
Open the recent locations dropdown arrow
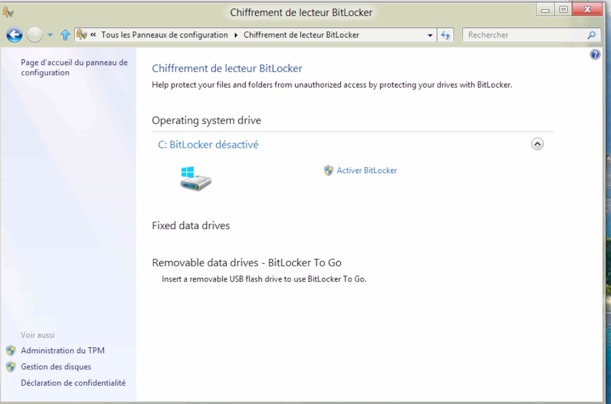click(x=50, y=35)
